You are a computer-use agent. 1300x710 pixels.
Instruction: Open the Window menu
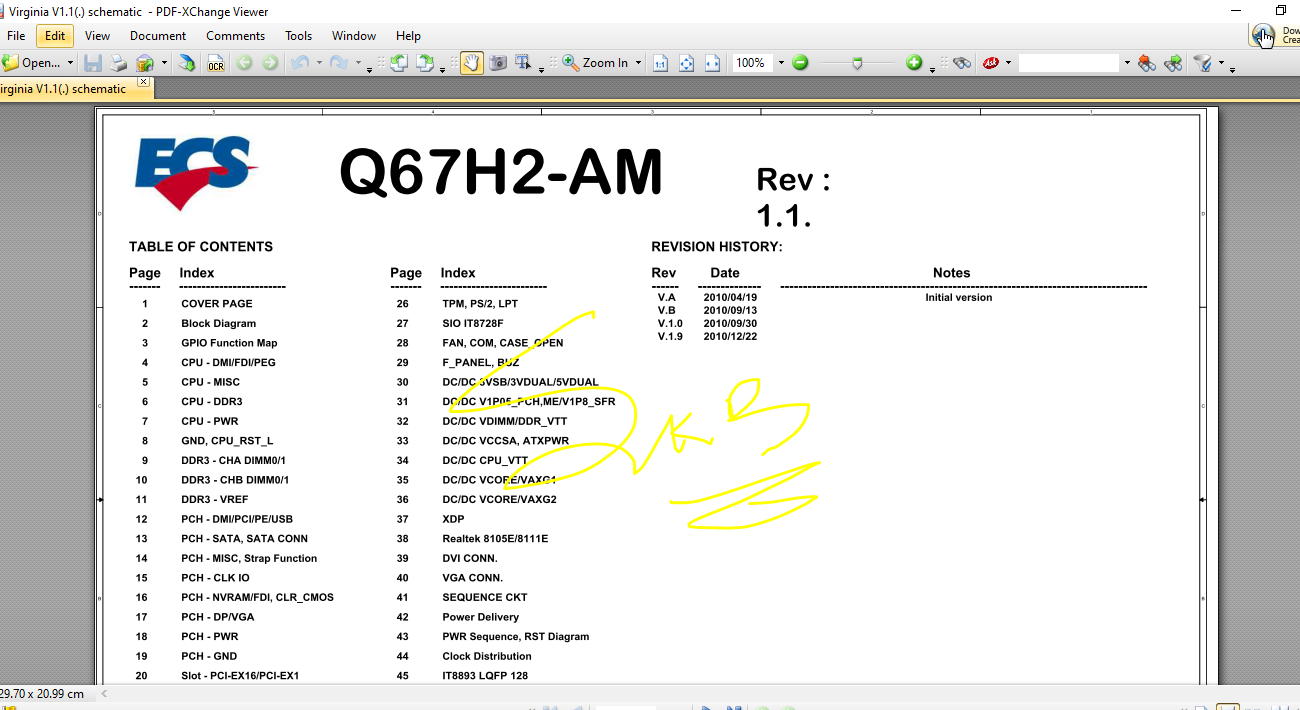coord(354,36)
